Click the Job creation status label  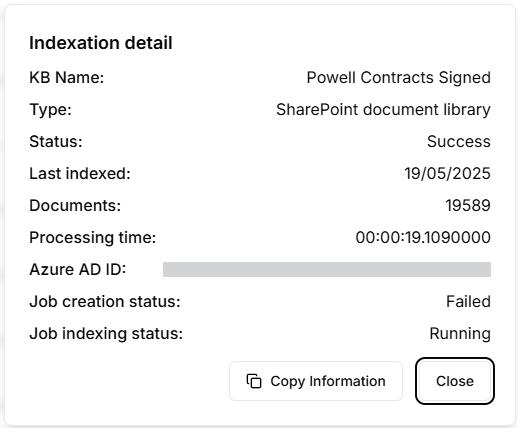tap(105, 301)
